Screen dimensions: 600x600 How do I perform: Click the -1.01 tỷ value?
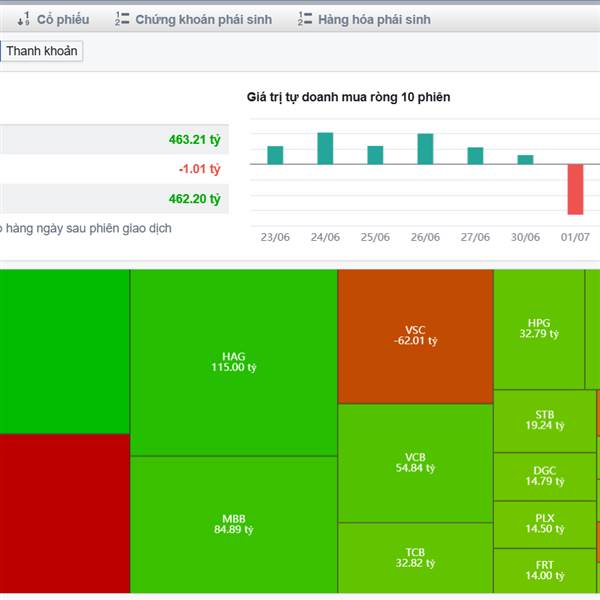point(200,169)
